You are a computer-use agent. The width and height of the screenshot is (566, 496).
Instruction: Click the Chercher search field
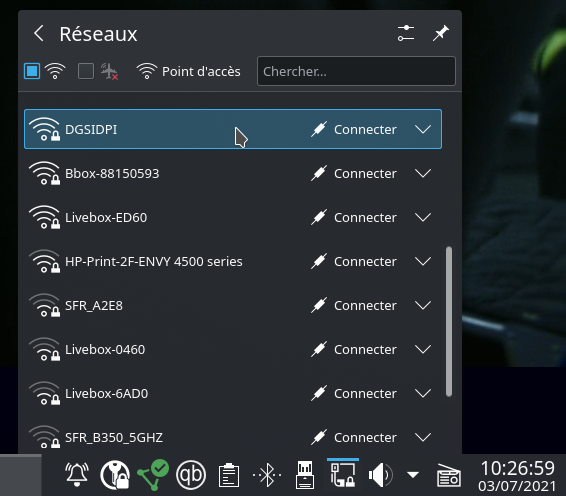(x=356, y=71)
